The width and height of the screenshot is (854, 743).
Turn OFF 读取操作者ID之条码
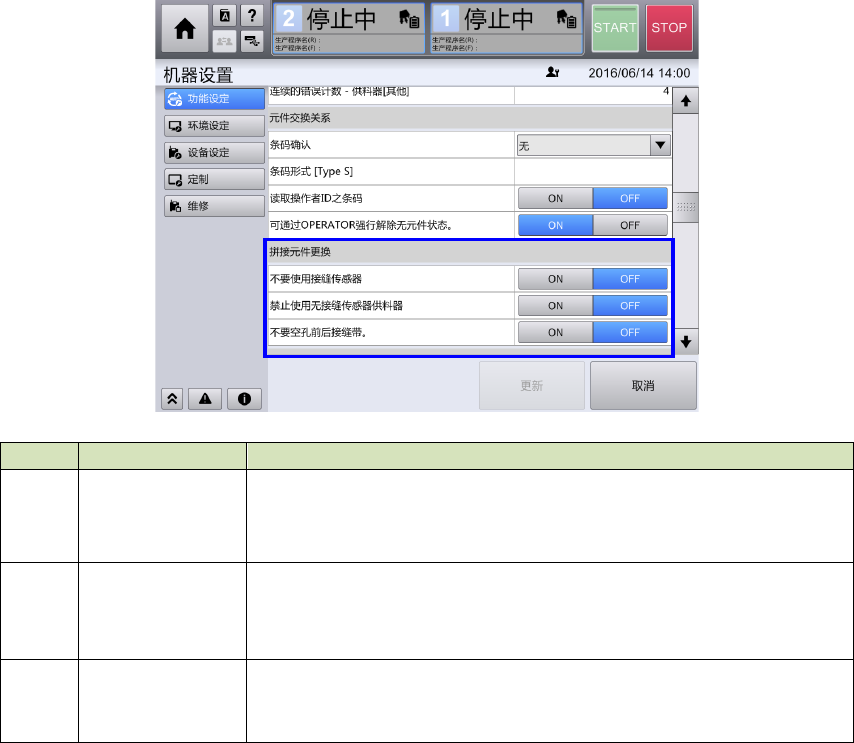(x=630, y=198)
